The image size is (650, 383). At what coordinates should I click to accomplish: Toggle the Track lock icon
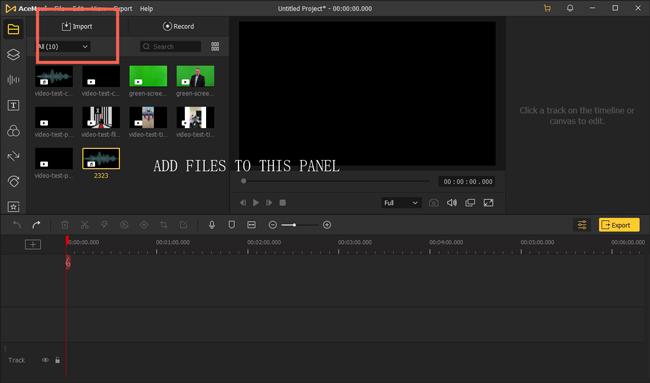(58, 360)
